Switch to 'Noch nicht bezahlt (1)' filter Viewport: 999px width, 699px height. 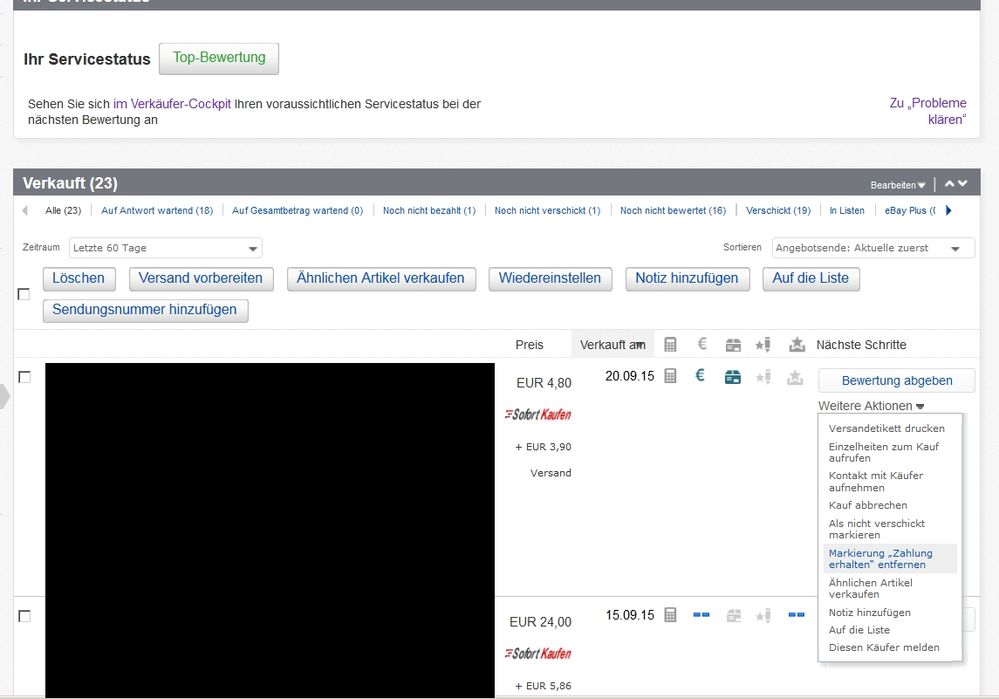[x=429, y=211]
